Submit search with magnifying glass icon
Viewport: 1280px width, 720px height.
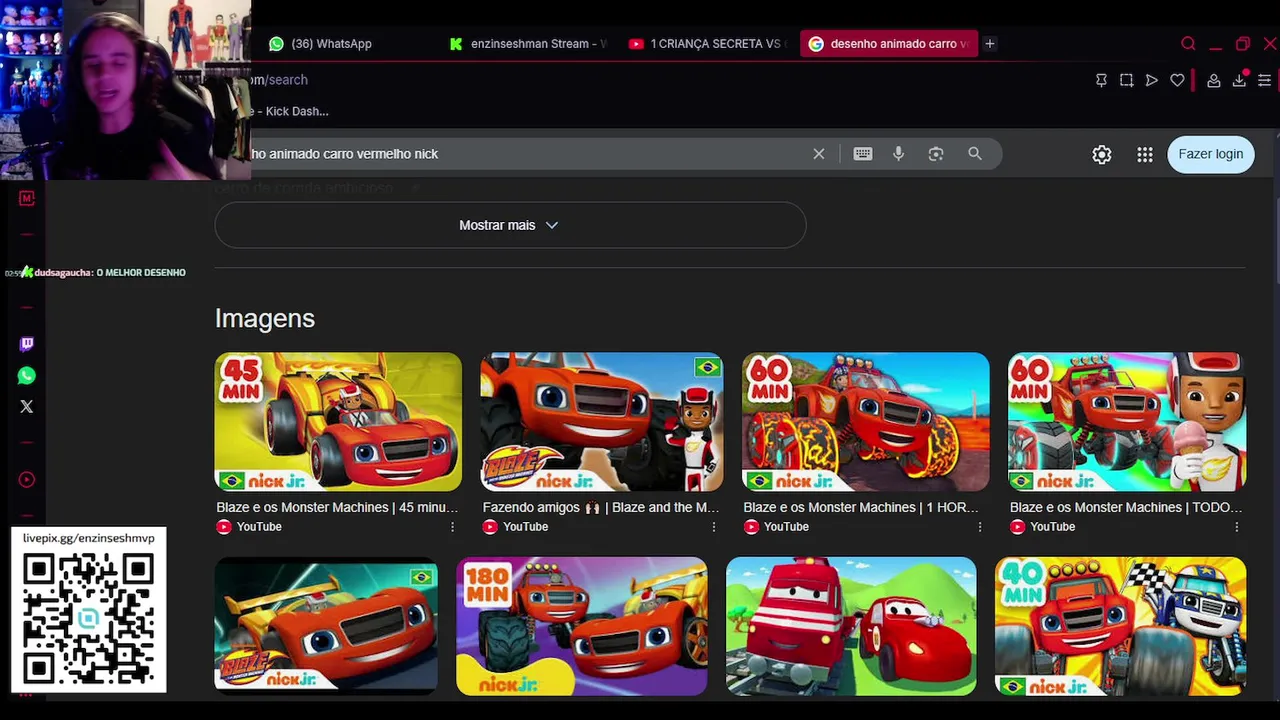pos(975,154)
